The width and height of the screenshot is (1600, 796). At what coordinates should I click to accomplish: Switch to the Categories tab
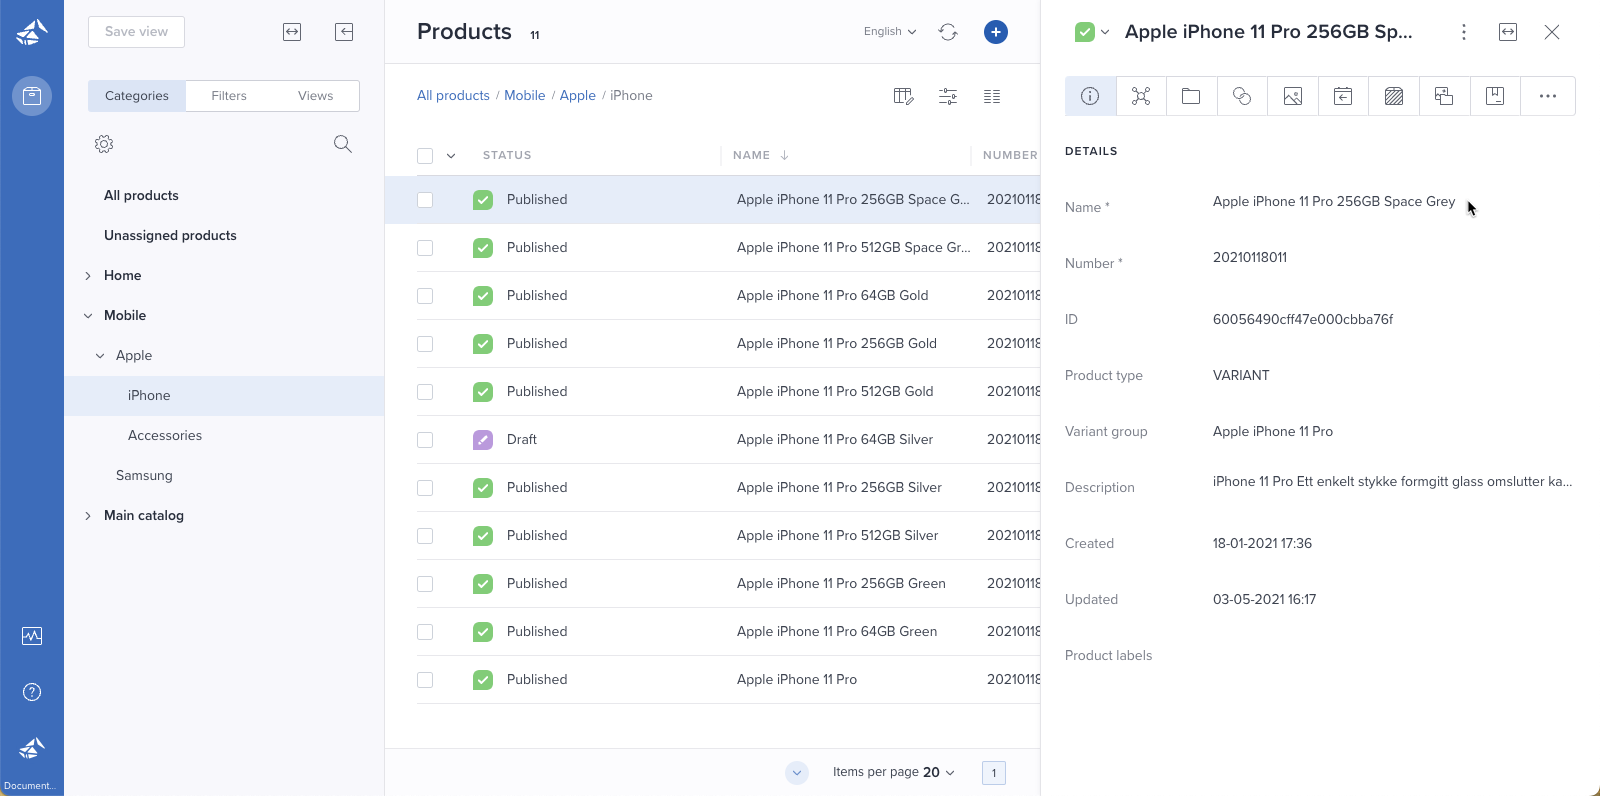point(137,96)
